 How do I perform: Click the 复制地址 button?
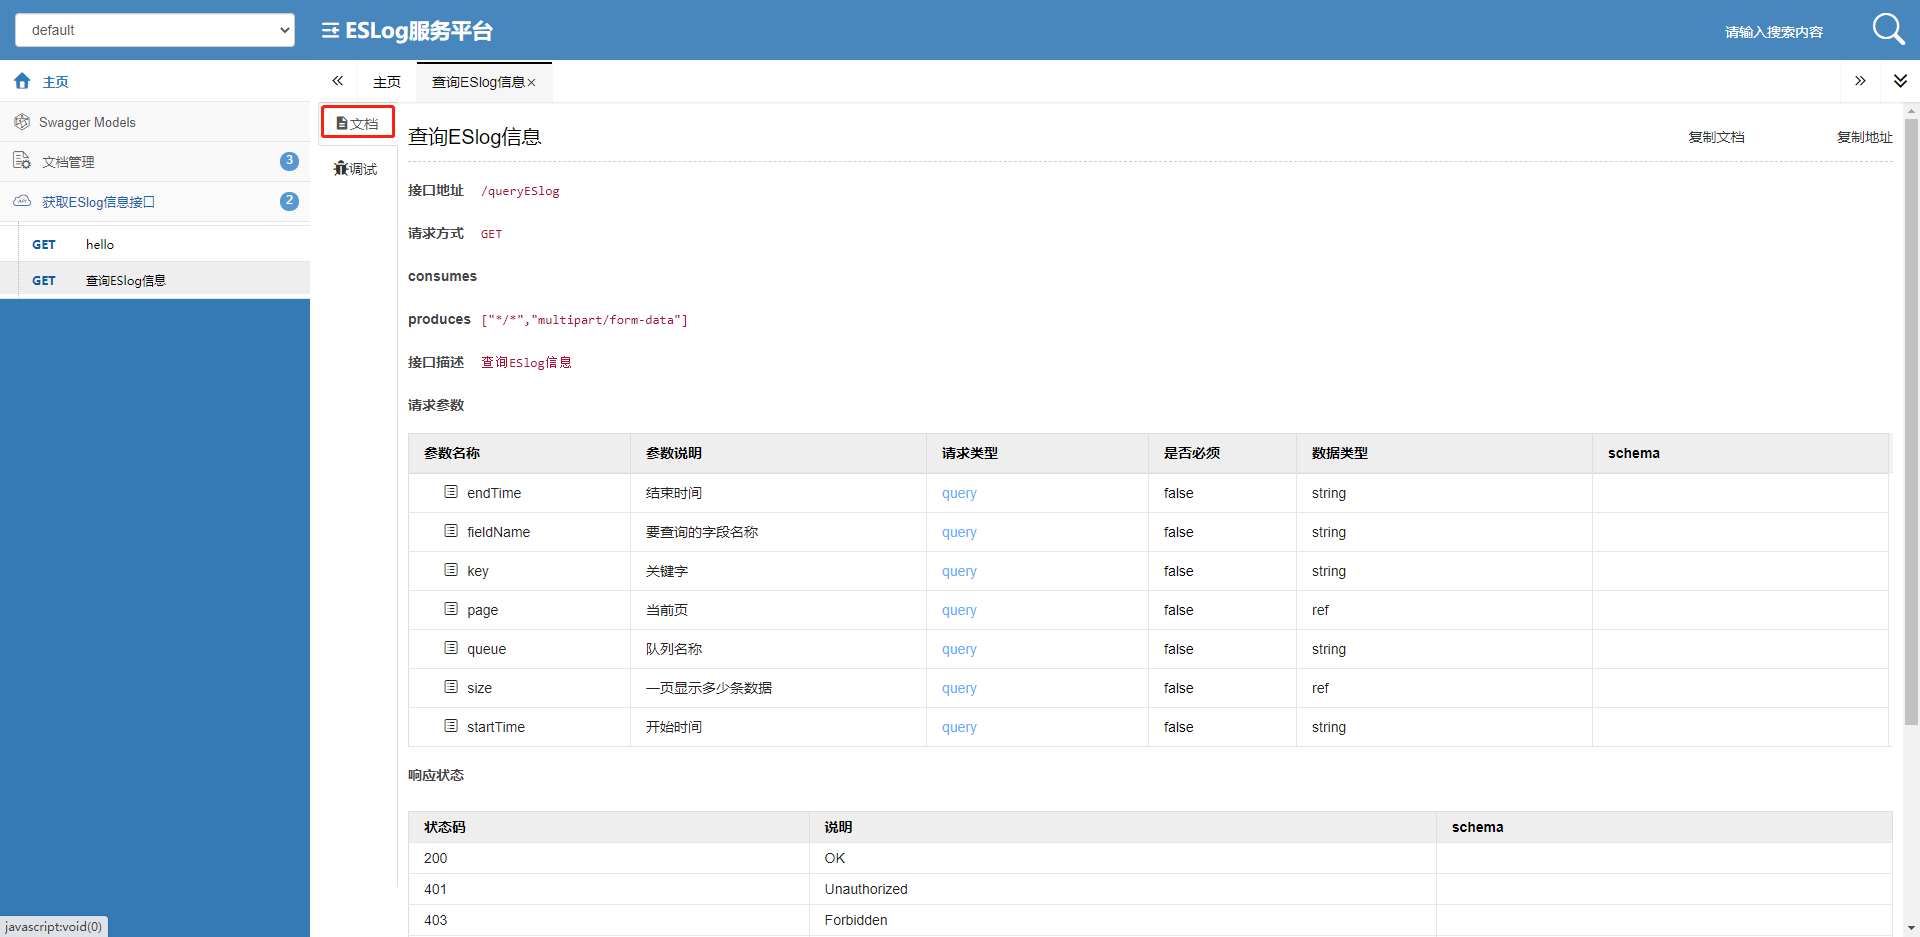pos(1864,137)
